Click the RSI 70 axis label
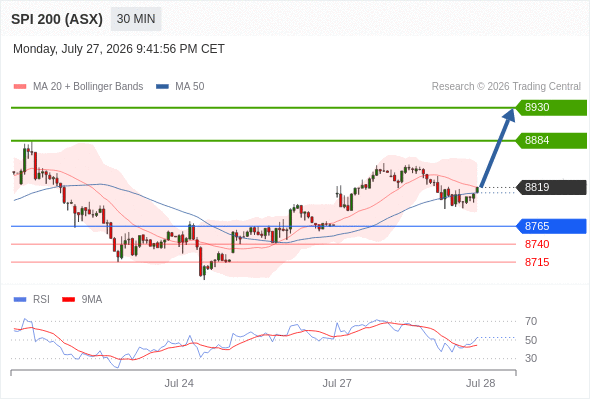The width and height of the screenshot is (590, 400). coord(531,321)
